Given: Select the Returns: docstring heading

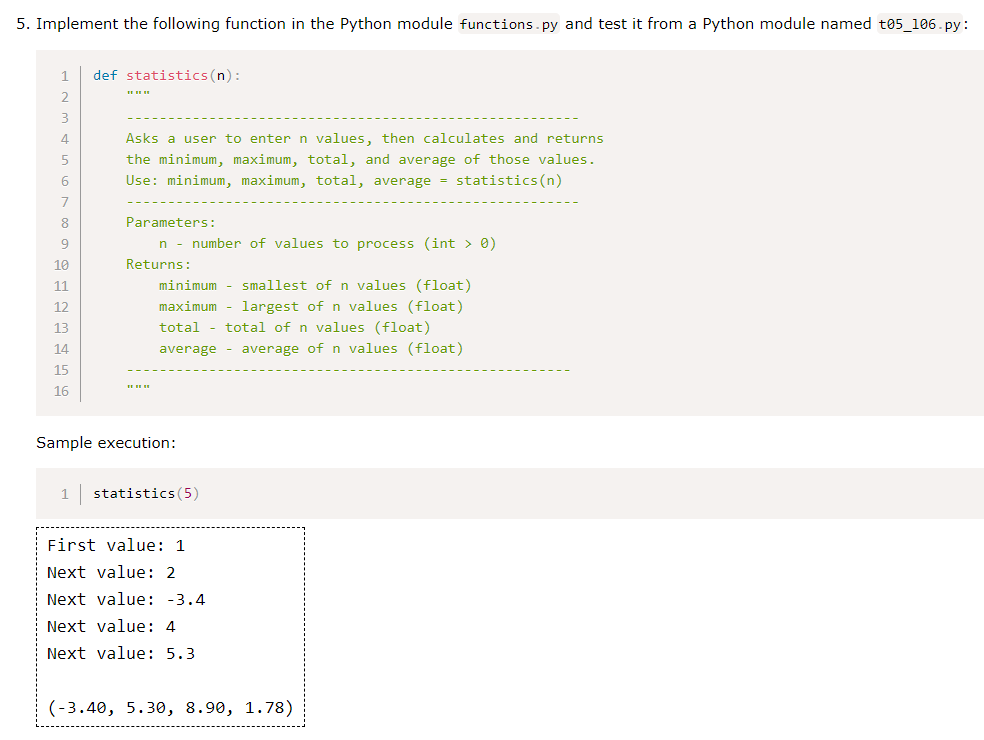Looking at the screenshot, I should 156,264.
